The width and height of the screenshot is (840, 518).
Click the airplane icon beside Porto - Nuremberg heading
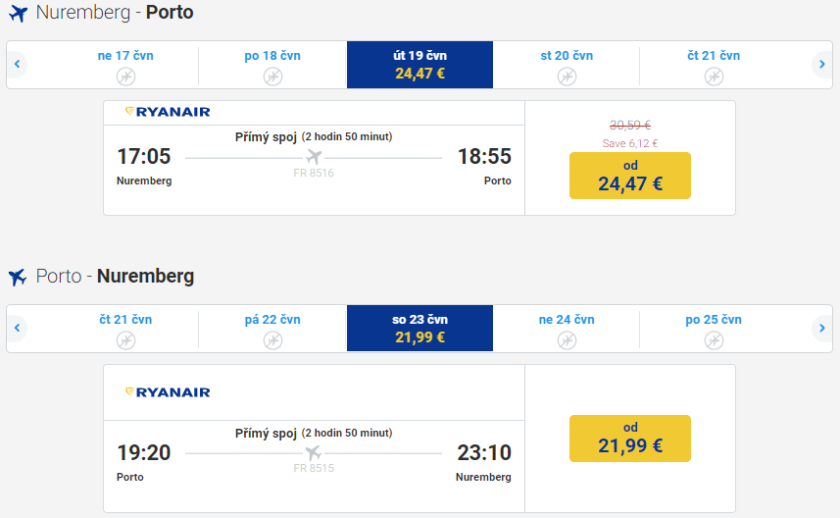click(x=17, y=277)
